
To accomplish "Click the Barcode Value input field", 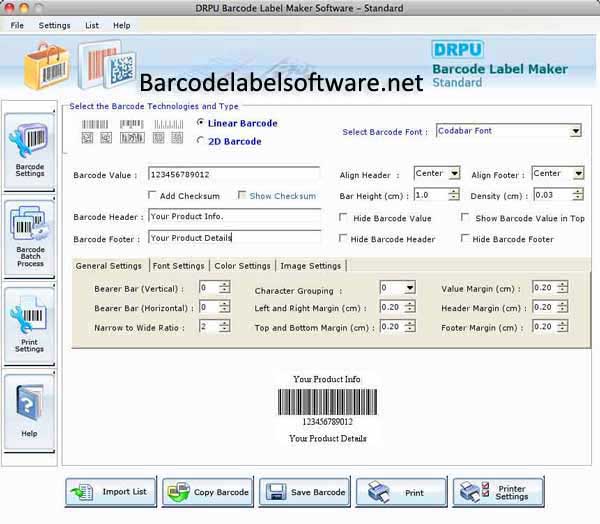I will tap(234, 175).
